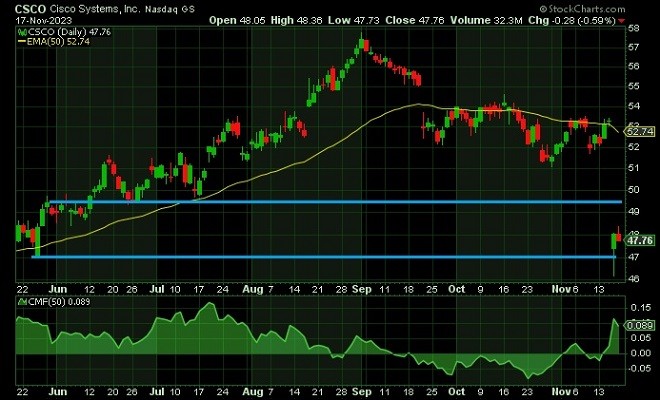The image size is (660, 400).
Task: Click the '58' price axis label
Action: click(634, 29)
